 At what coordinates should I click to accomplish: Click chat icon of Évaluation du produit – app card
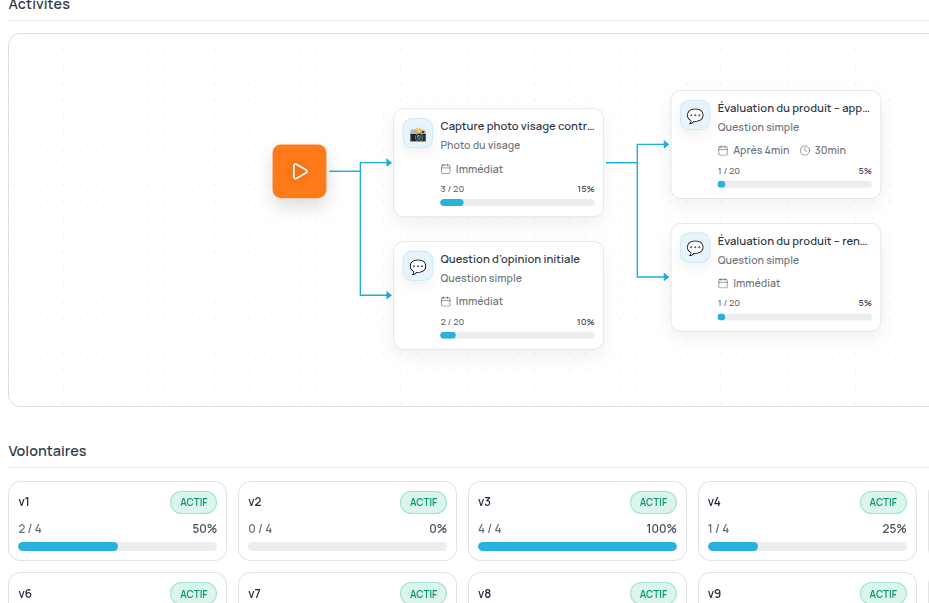point(695,115)
